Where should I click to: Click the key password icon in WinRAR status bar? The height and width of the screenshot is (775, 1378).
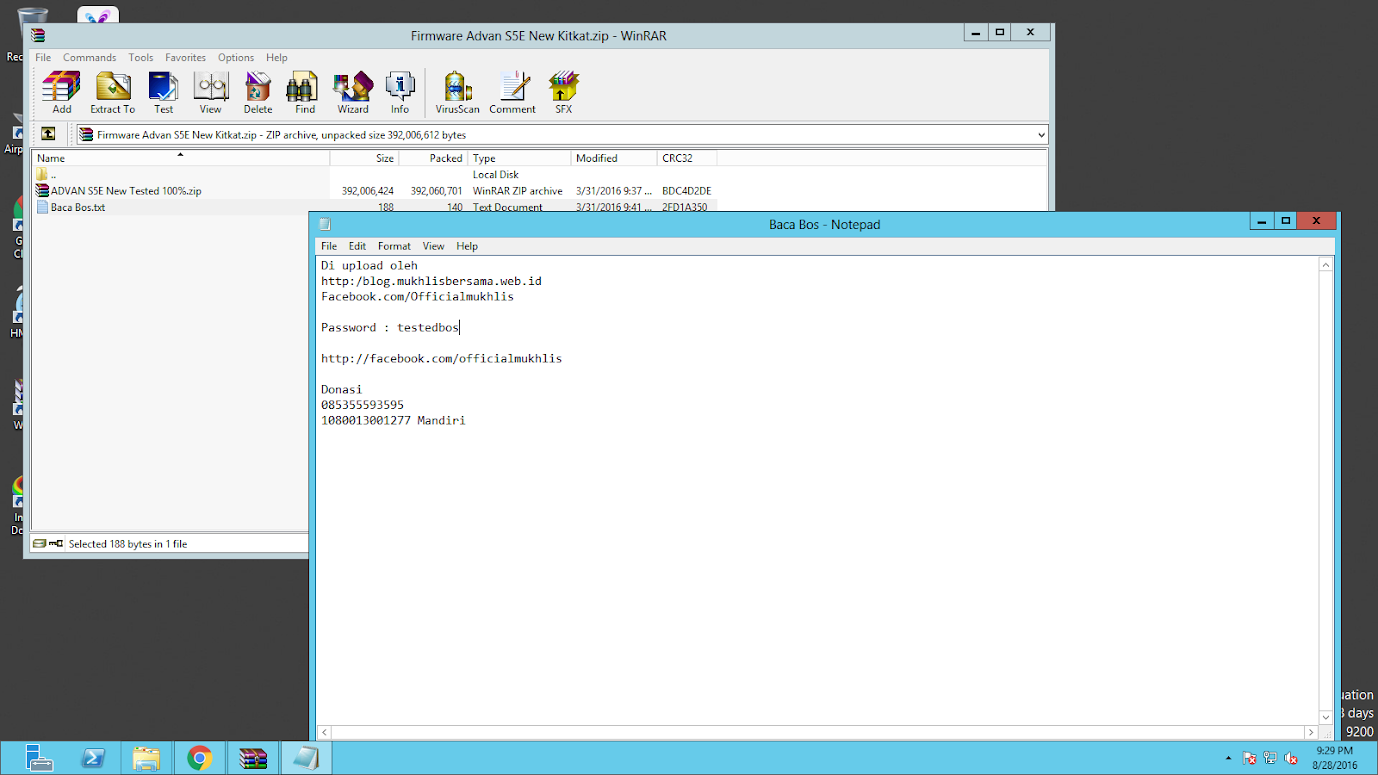(x=56, y=544)
